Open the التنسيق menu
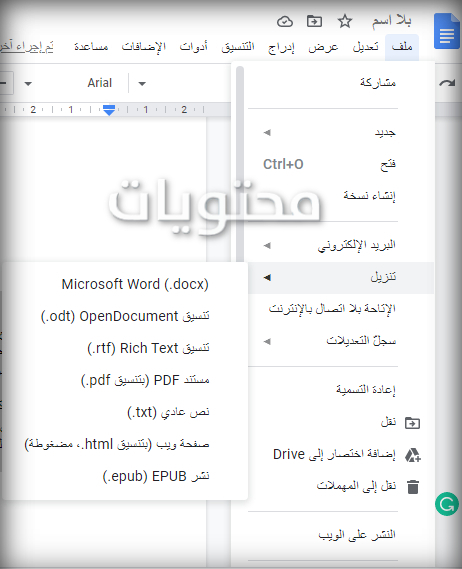Screen dimensions: 462x569 pos(238,47)
